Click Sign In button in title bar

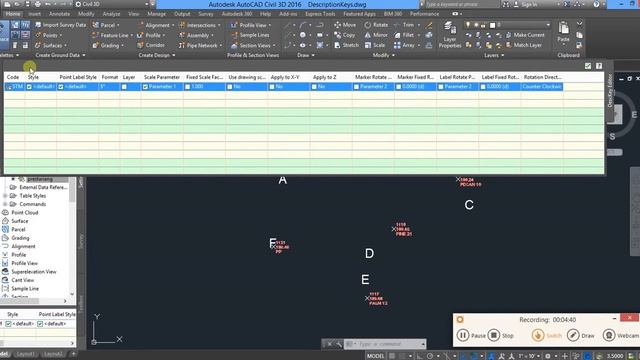click(526, 4)
